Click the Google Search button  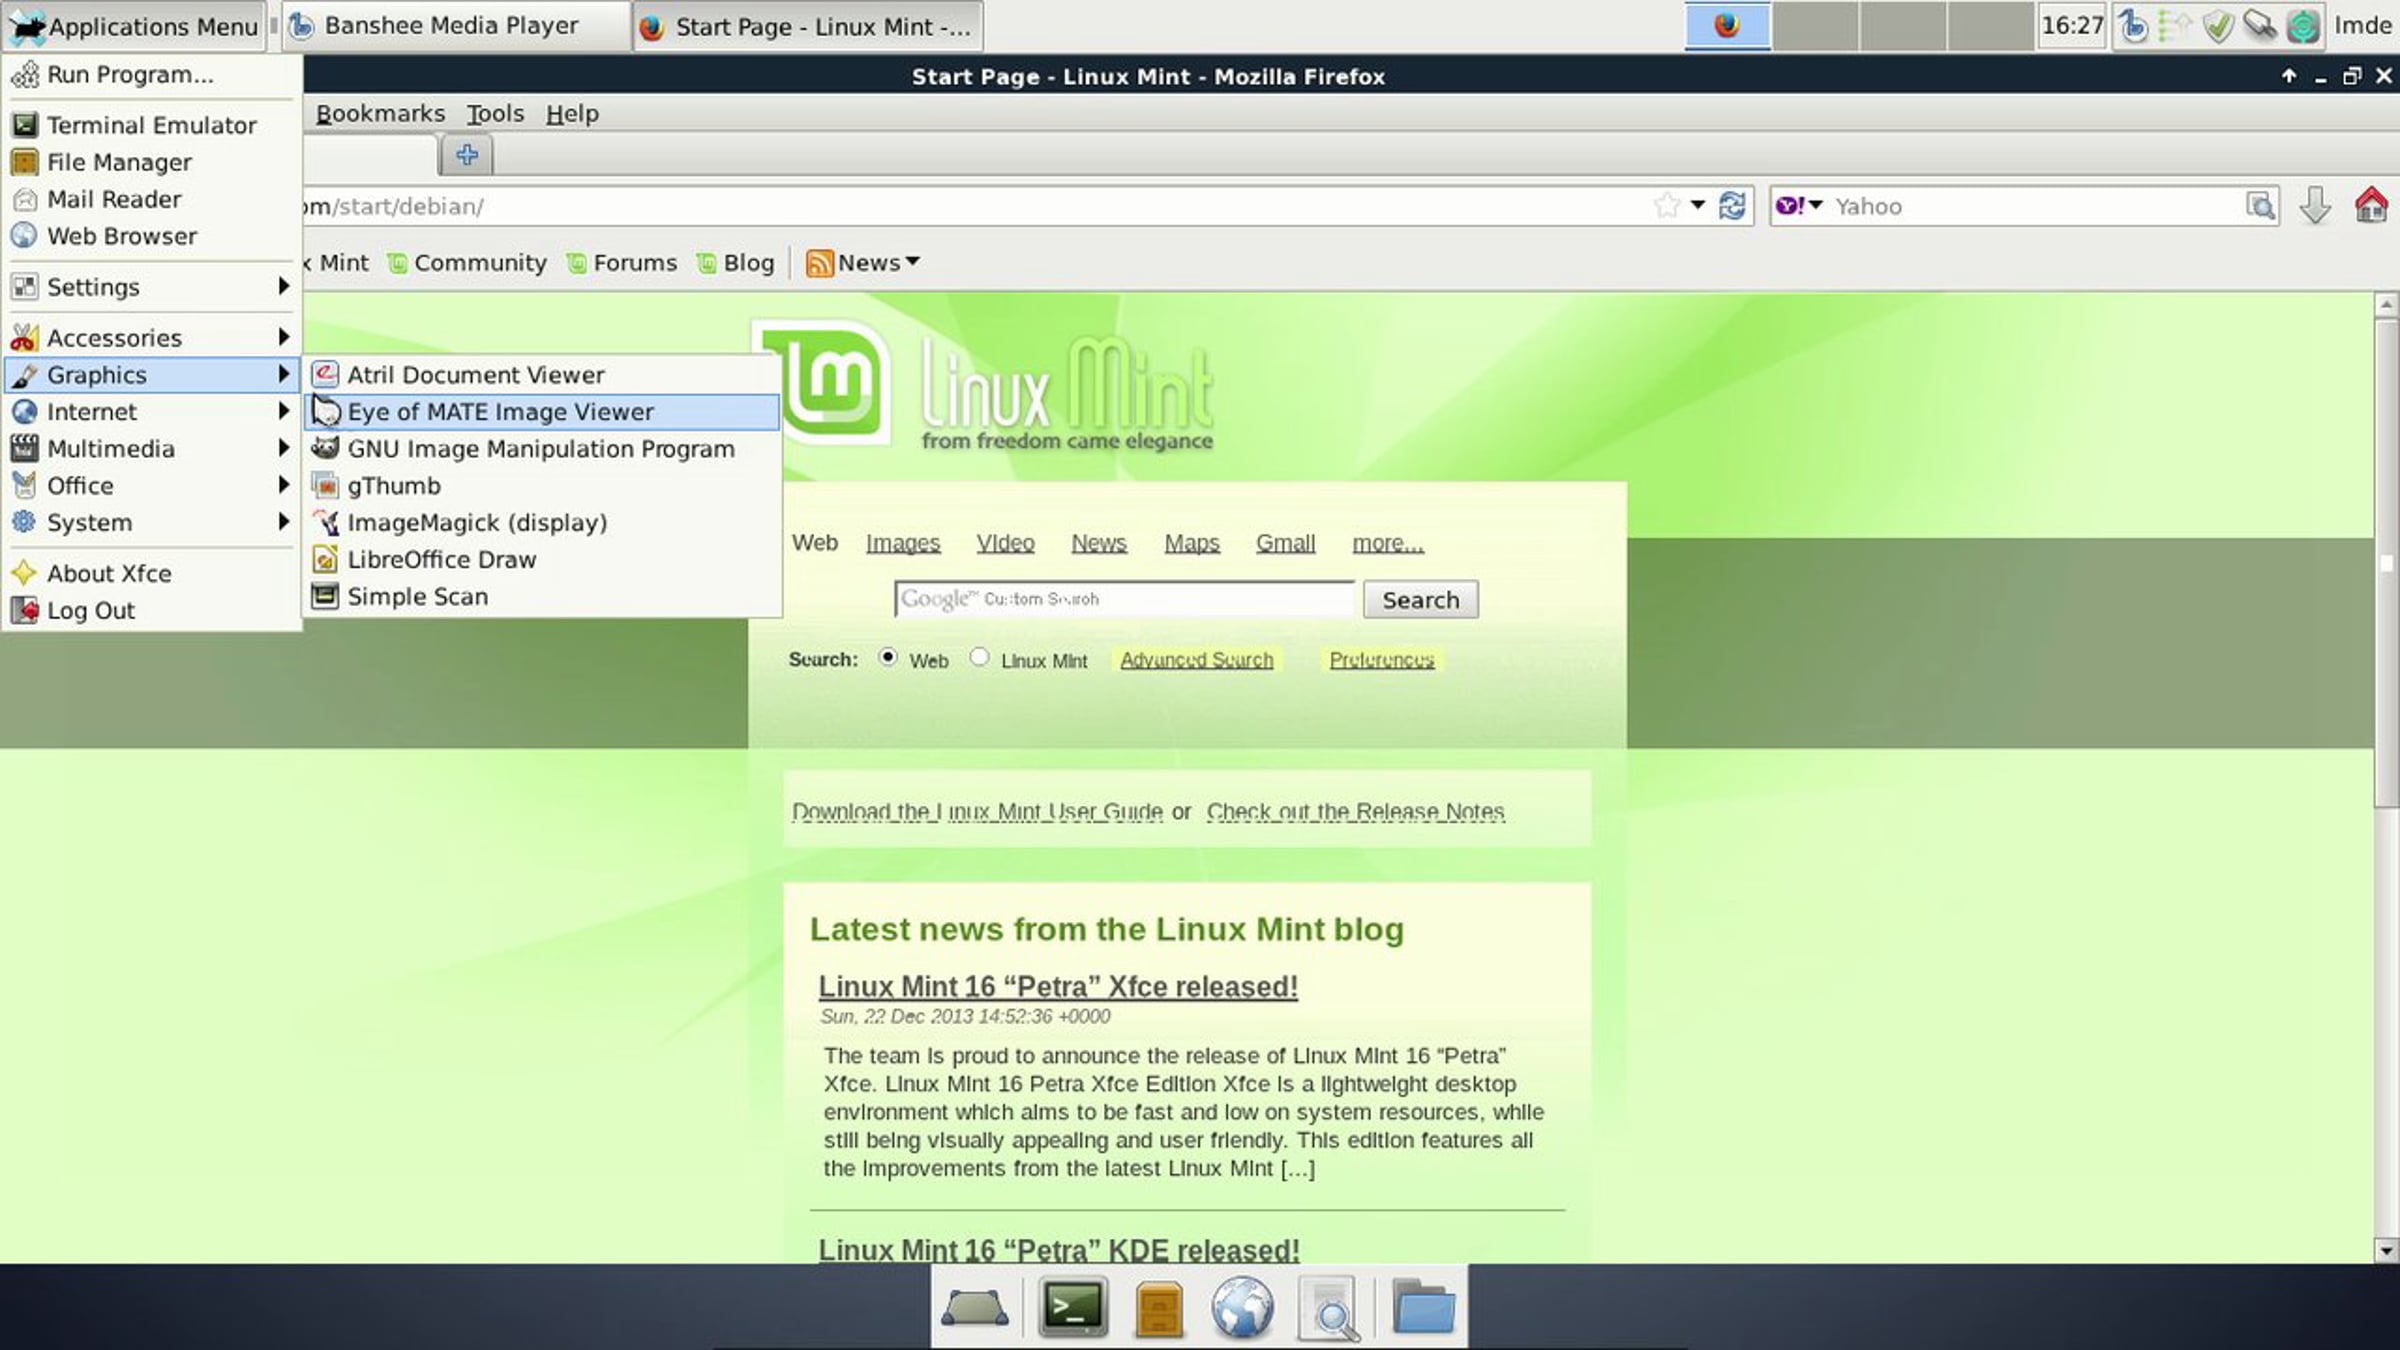1420,600
